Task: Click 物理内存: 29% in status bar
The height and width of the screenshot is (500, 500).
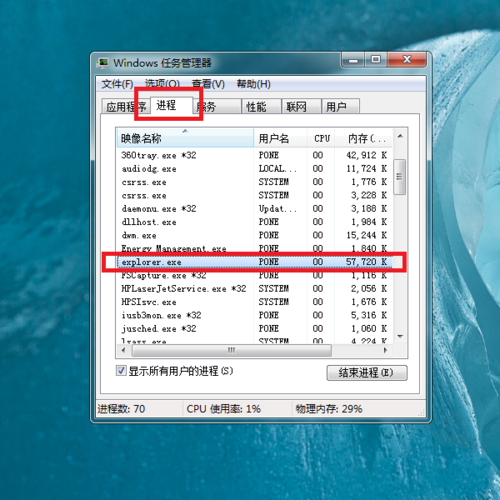Action: click(329, 409)
